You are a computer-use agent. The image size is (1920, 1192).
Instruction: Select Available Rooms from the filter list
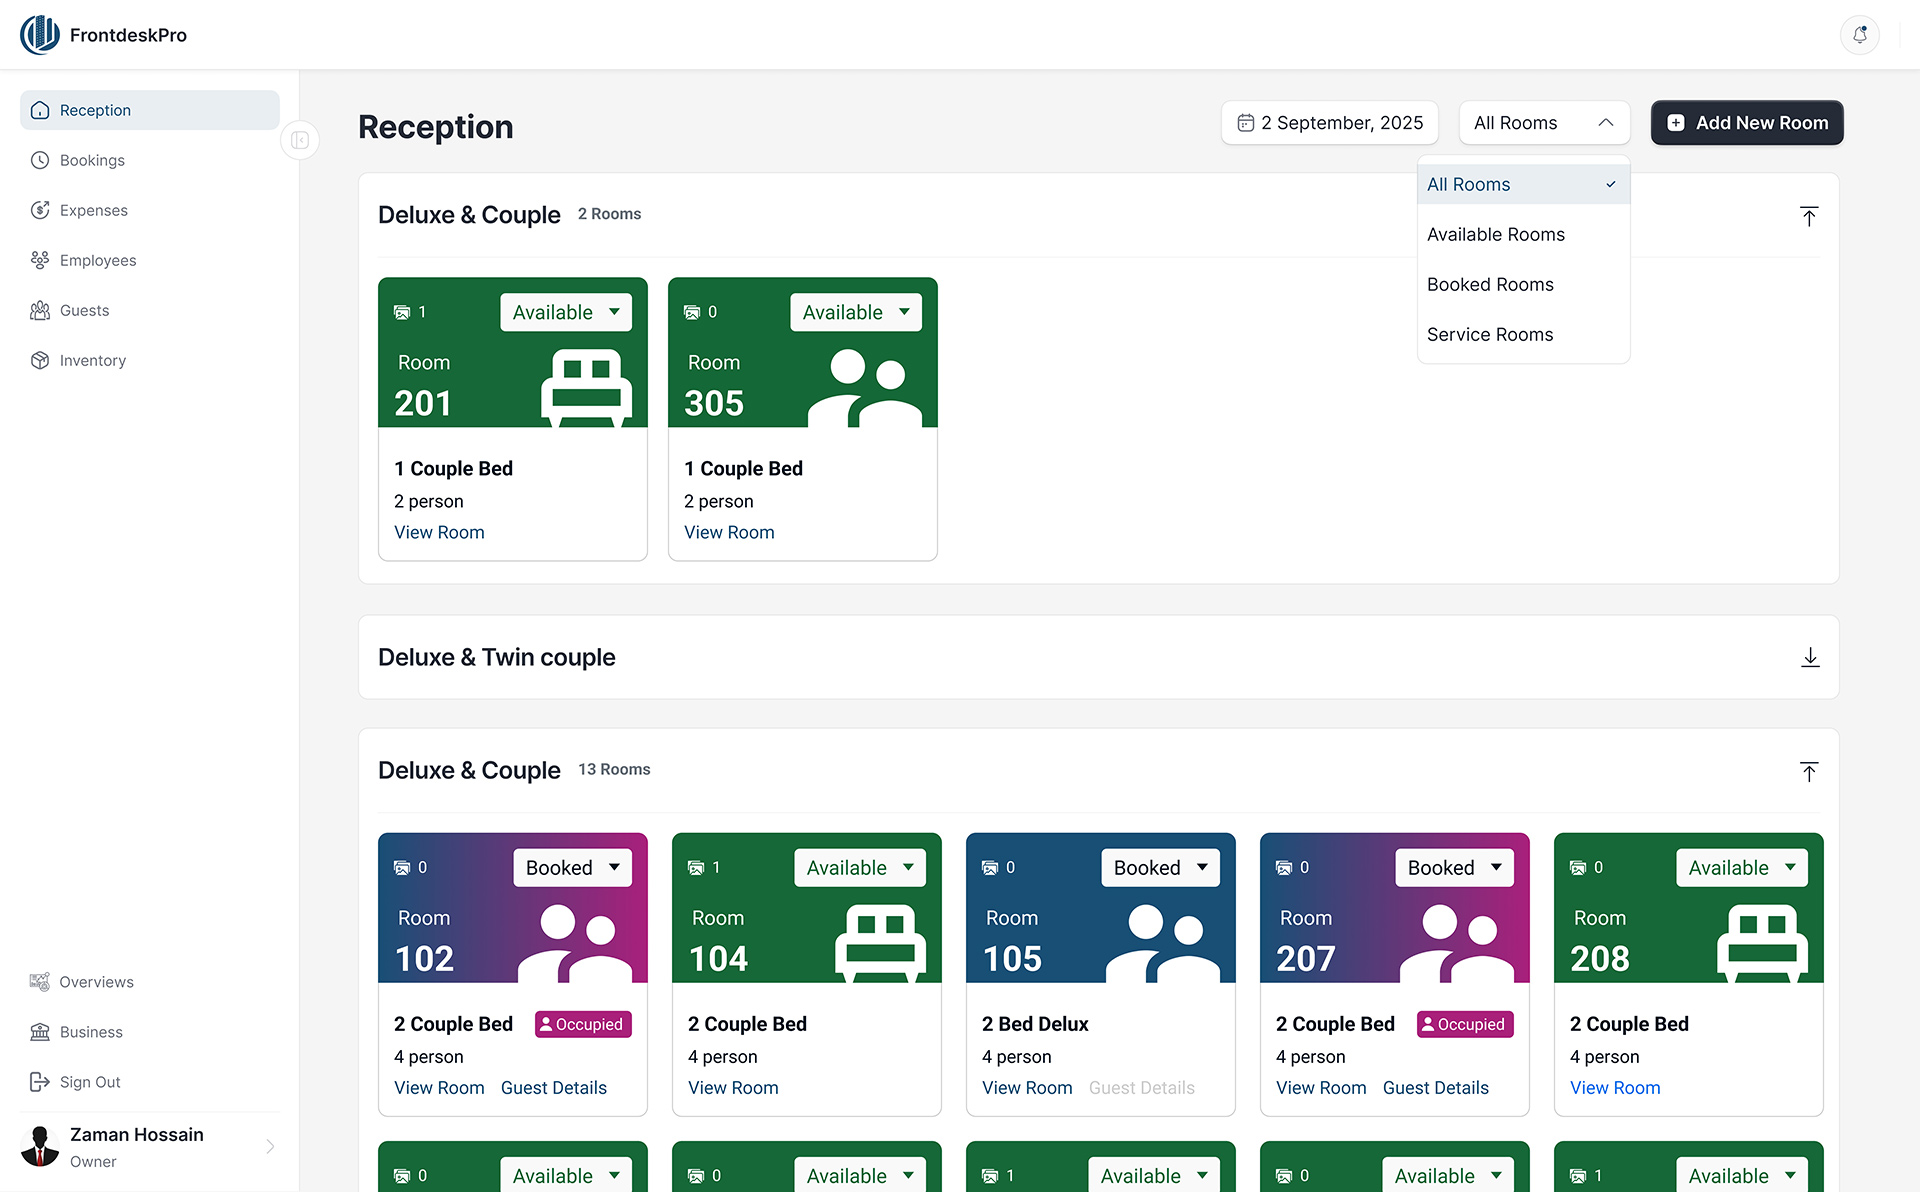click(x=1495, y=234)
